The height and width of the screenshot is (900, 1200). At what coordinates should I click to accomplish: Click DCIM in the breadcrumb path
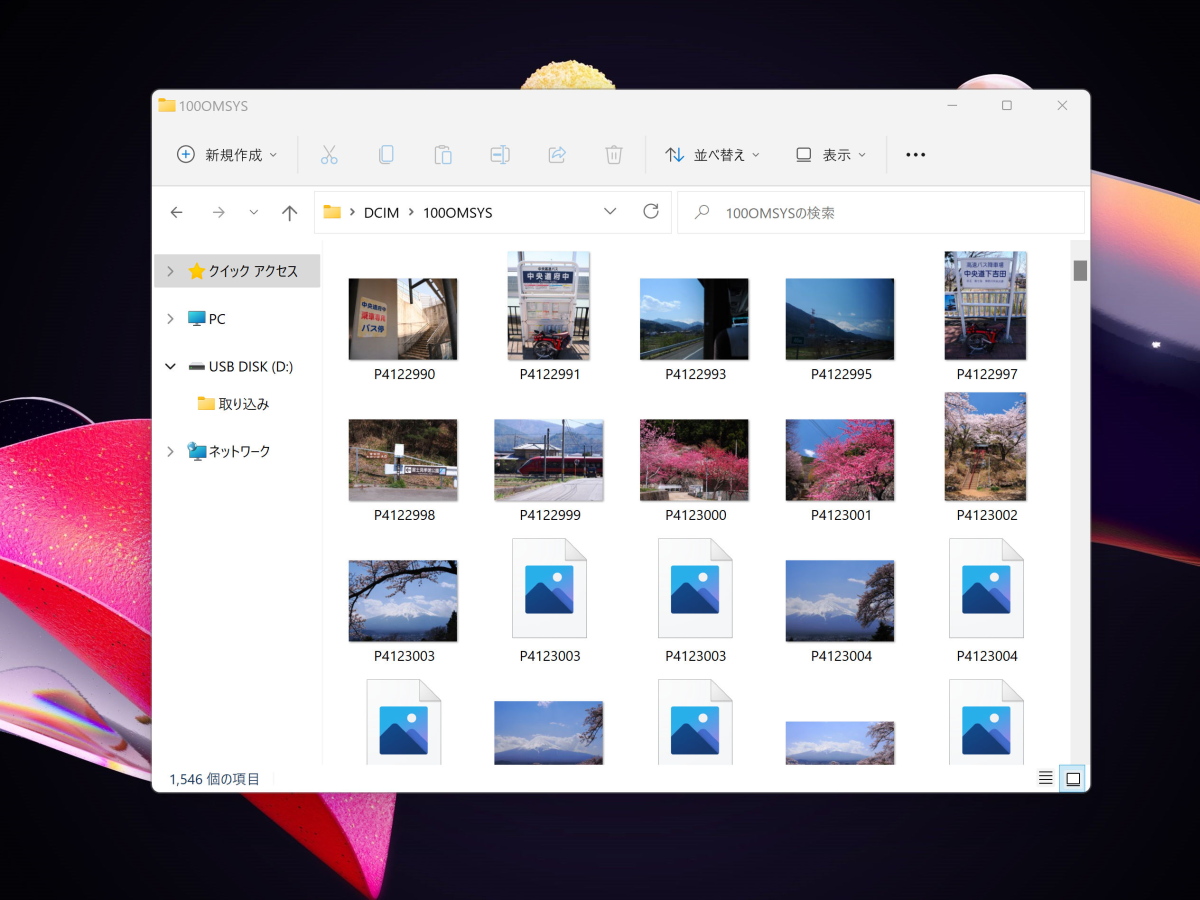click(381, 213)
